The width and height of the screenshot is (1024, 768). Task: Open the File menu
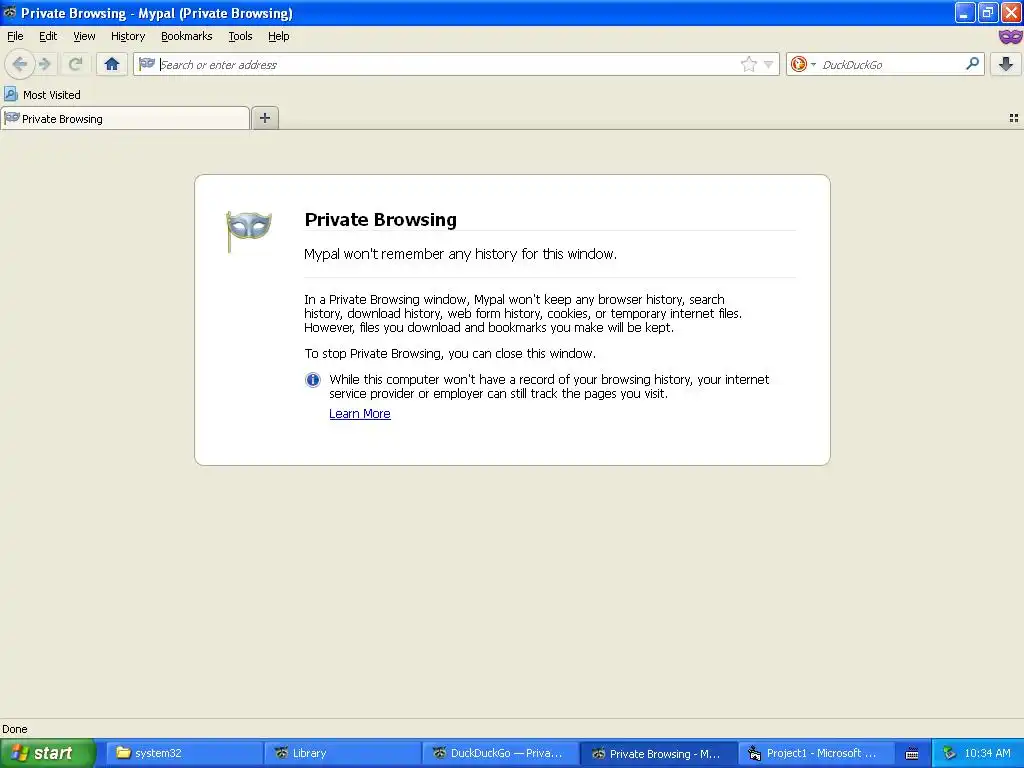(x=15, y=36)
